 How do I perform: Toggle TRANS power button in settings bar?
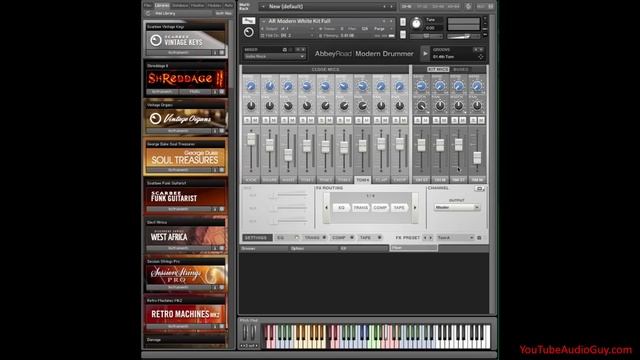pos(324,238)
